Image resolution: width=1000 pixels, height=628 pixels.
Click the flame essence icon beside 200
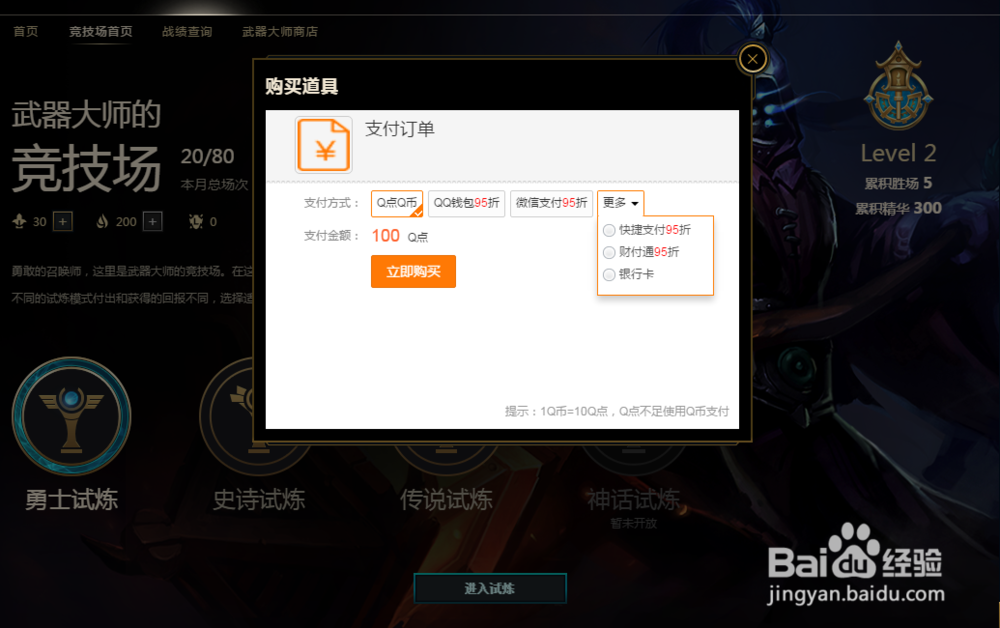point(102,221)
